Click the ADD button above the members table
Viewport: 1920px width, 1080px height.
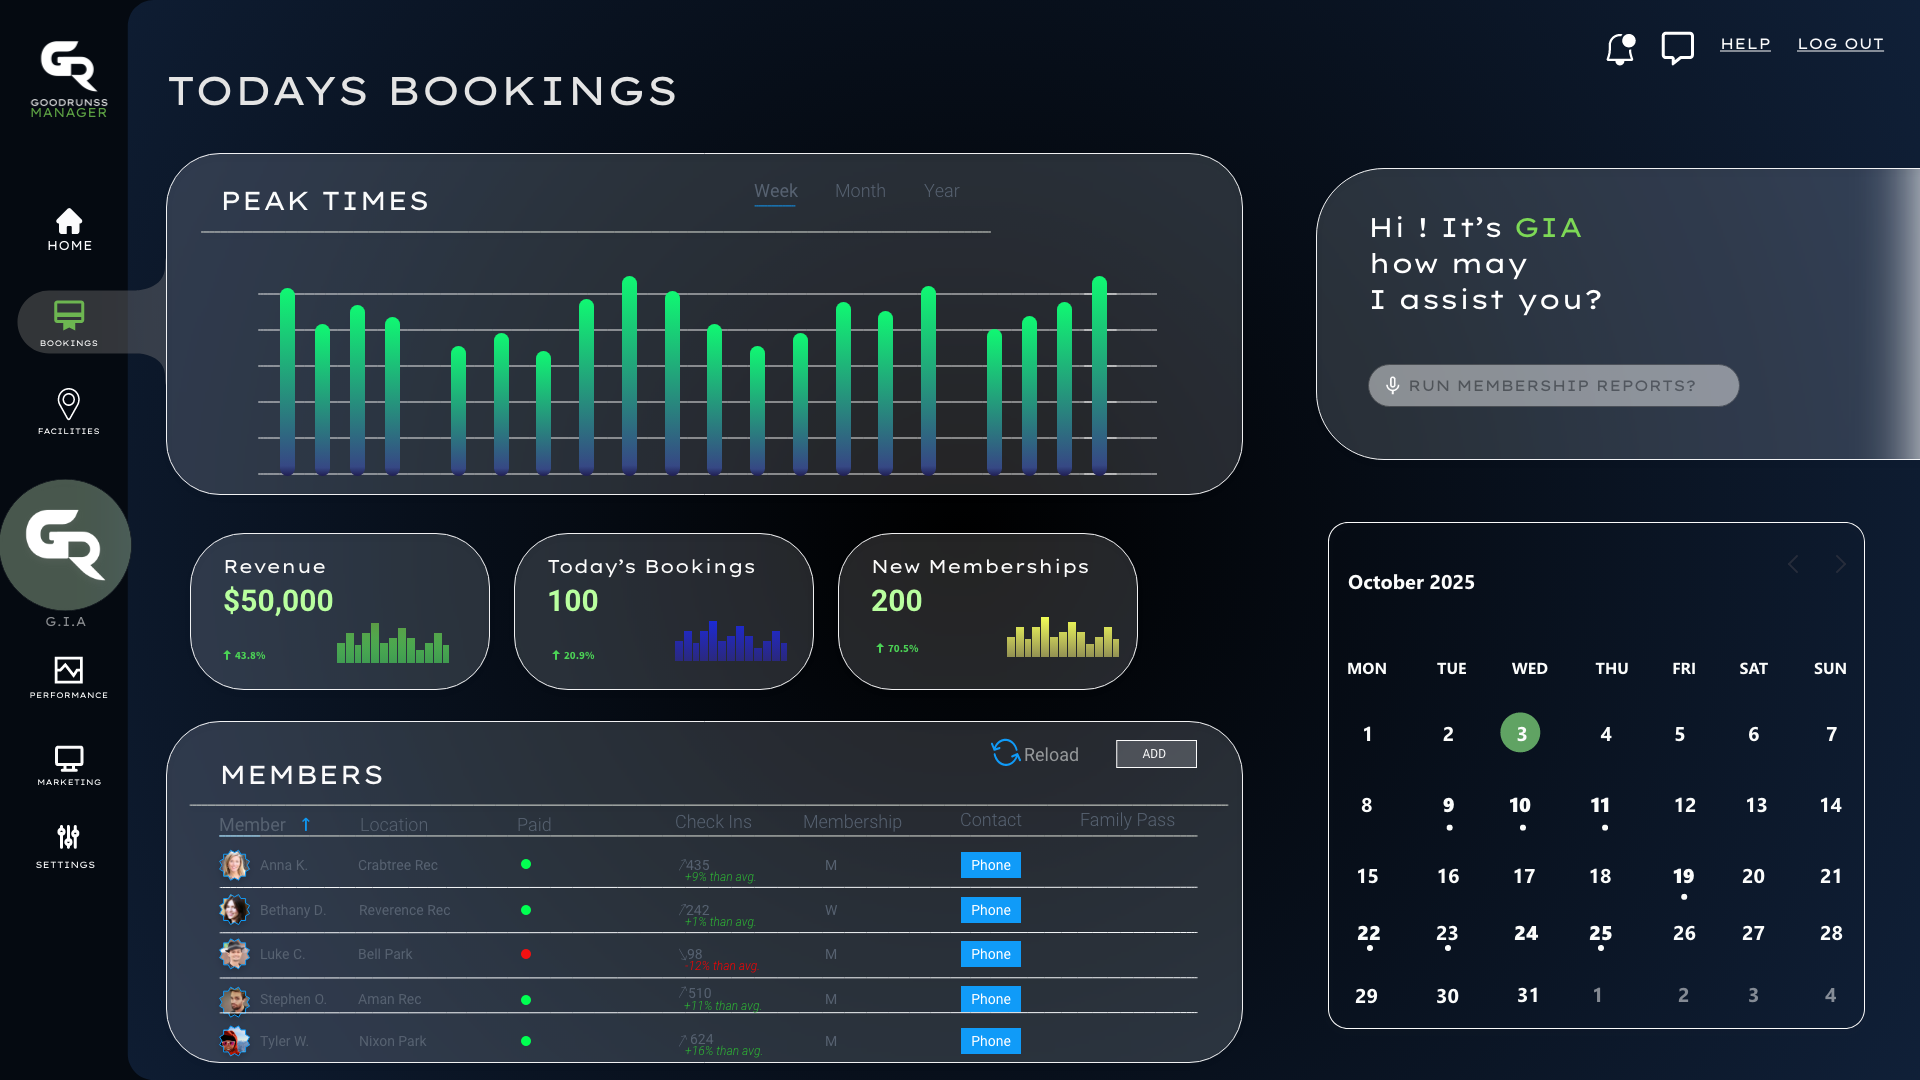[1156, 753]
